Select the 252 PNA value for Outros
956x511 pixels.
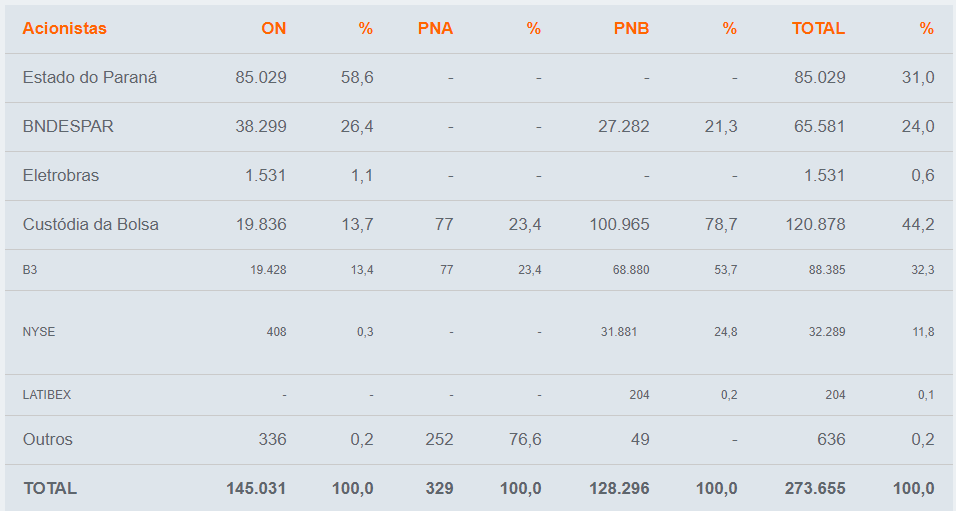[x=440, y=439]
